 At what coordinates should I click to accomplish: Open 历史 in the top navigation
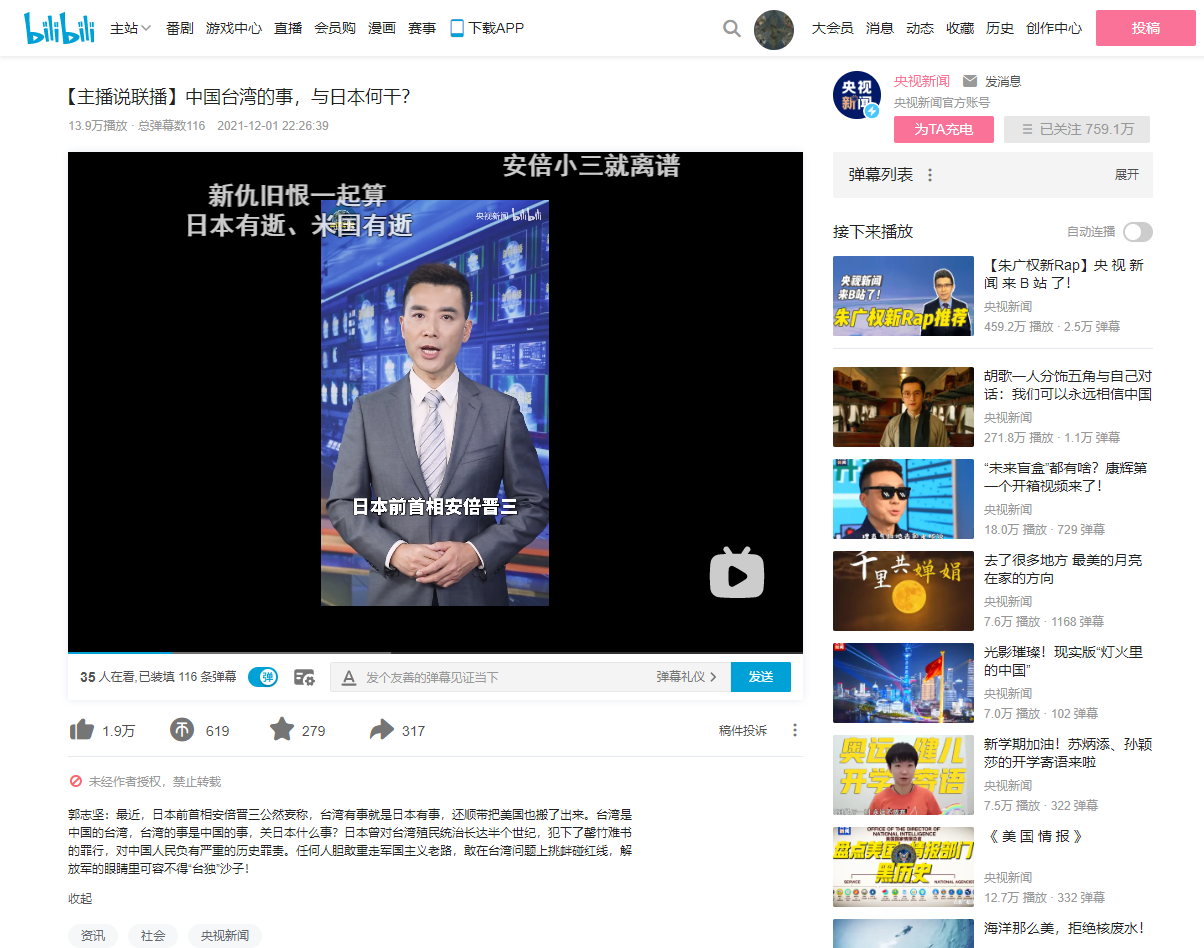tap(999, 28)
